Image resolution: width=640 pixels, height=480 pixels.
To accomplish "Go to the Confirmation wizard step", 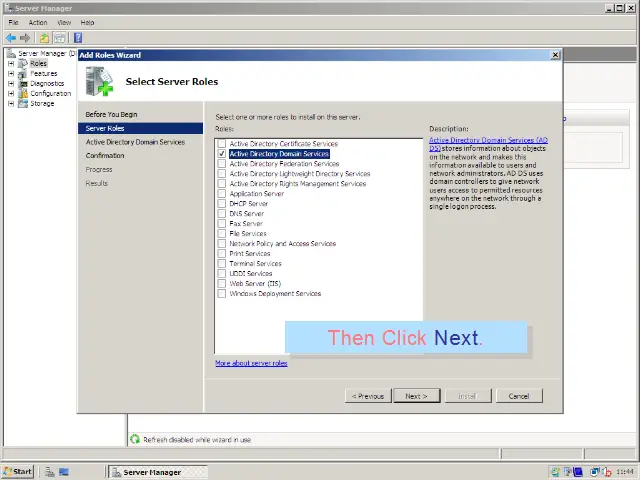I will tap(105, 156).
